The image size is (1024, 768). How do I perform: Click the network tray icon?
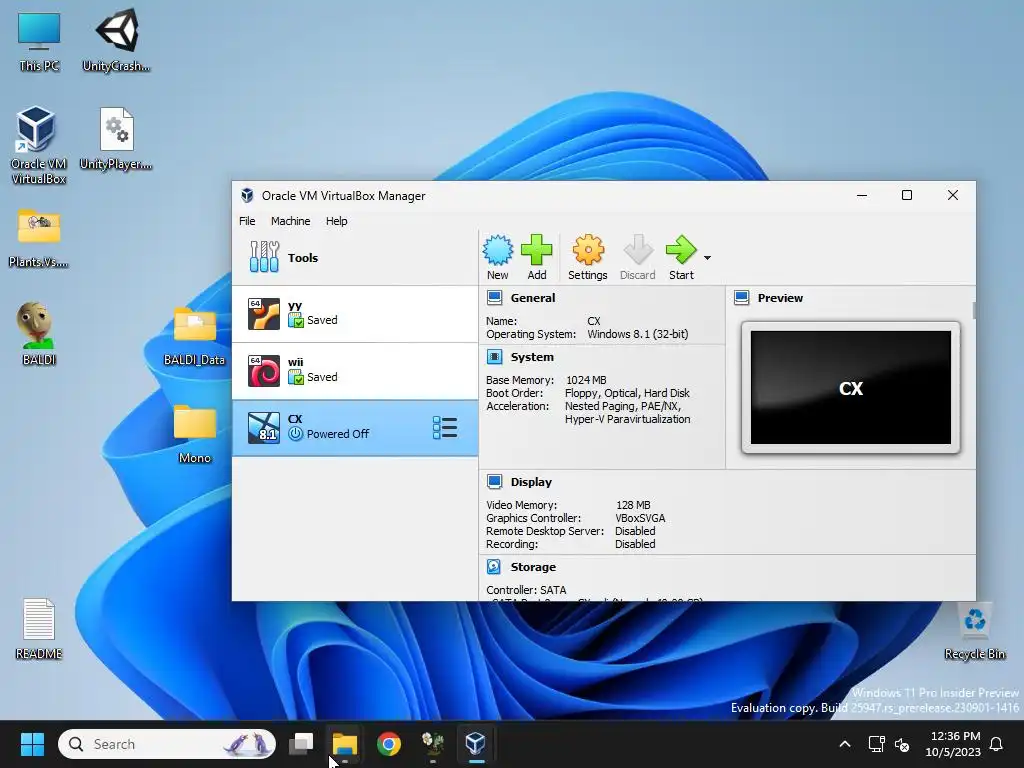pos(876,744)
